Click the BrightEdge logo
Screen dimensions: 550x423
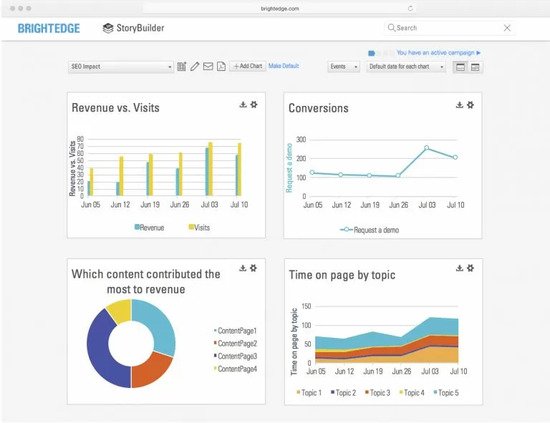pos(49,28)
